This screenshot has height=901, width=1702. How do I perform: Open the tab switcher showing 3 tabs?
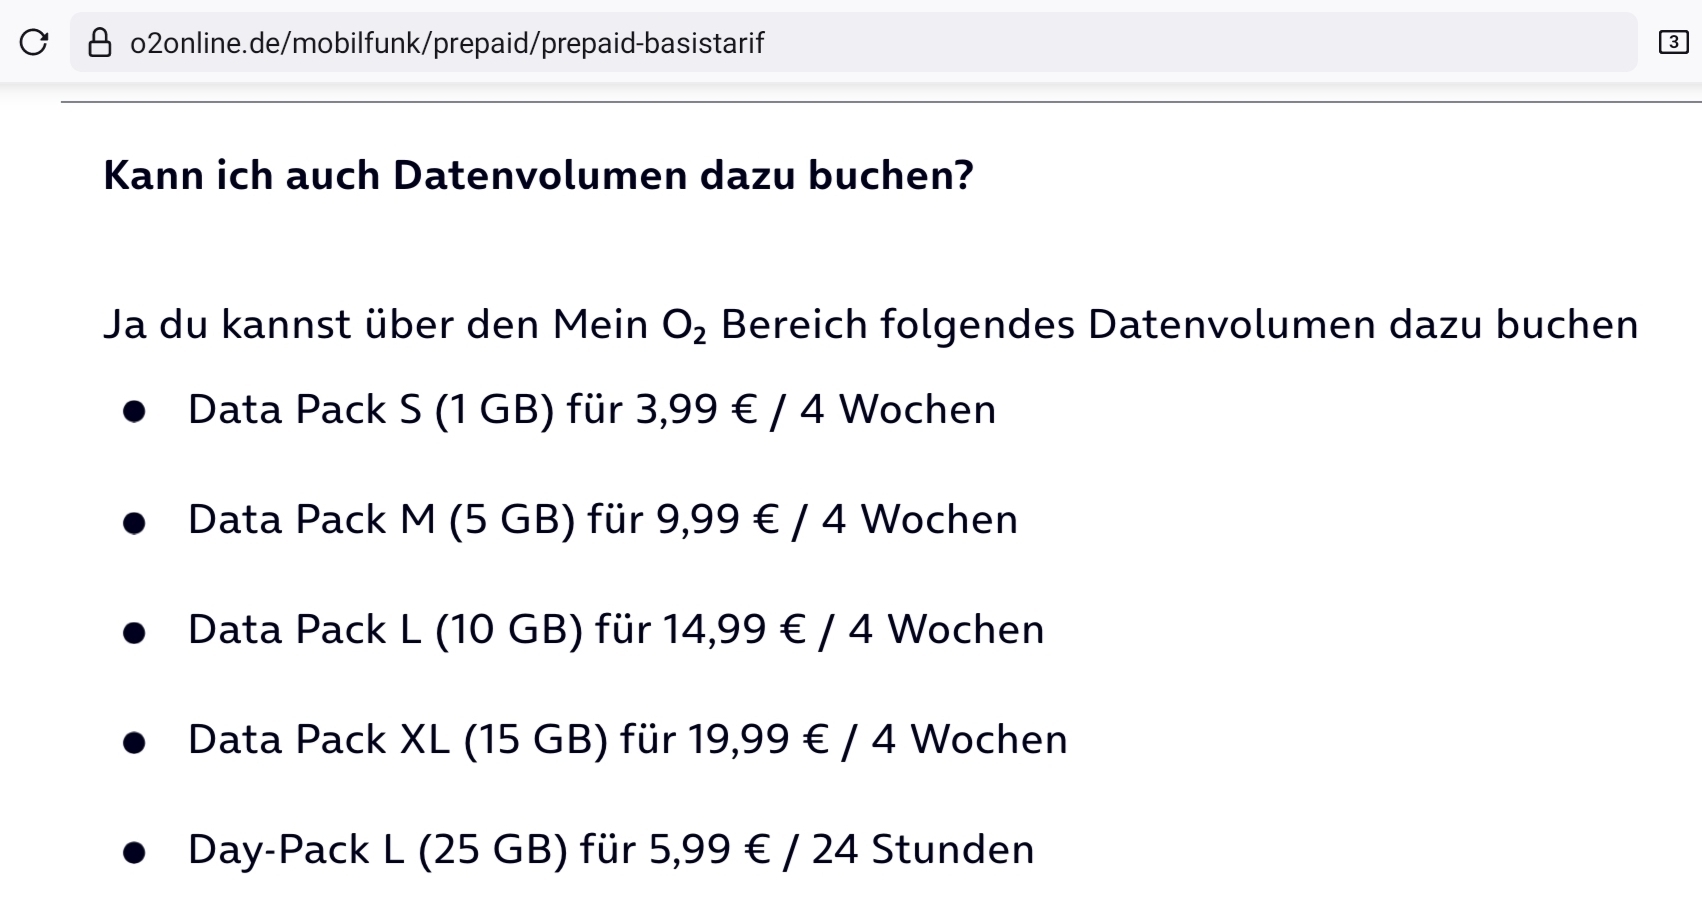[x=1673, y=42]
